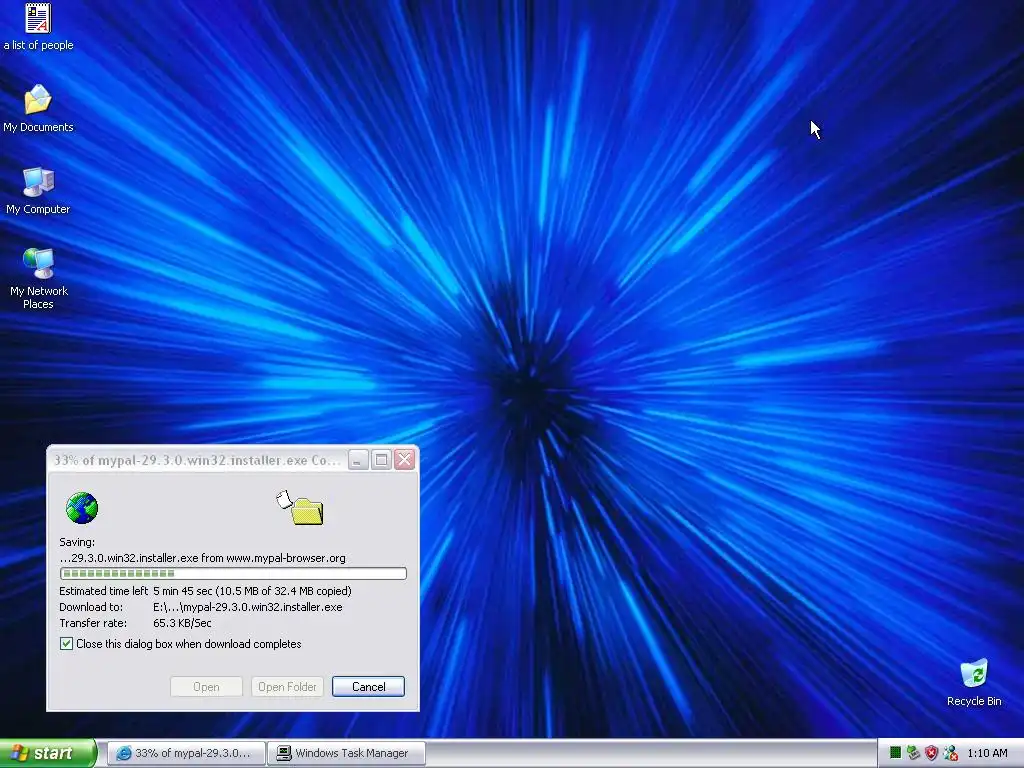Viewport: 1024px width, 768px height.
Task: Click the globe icon in download dialog
Action: [82, 508]
